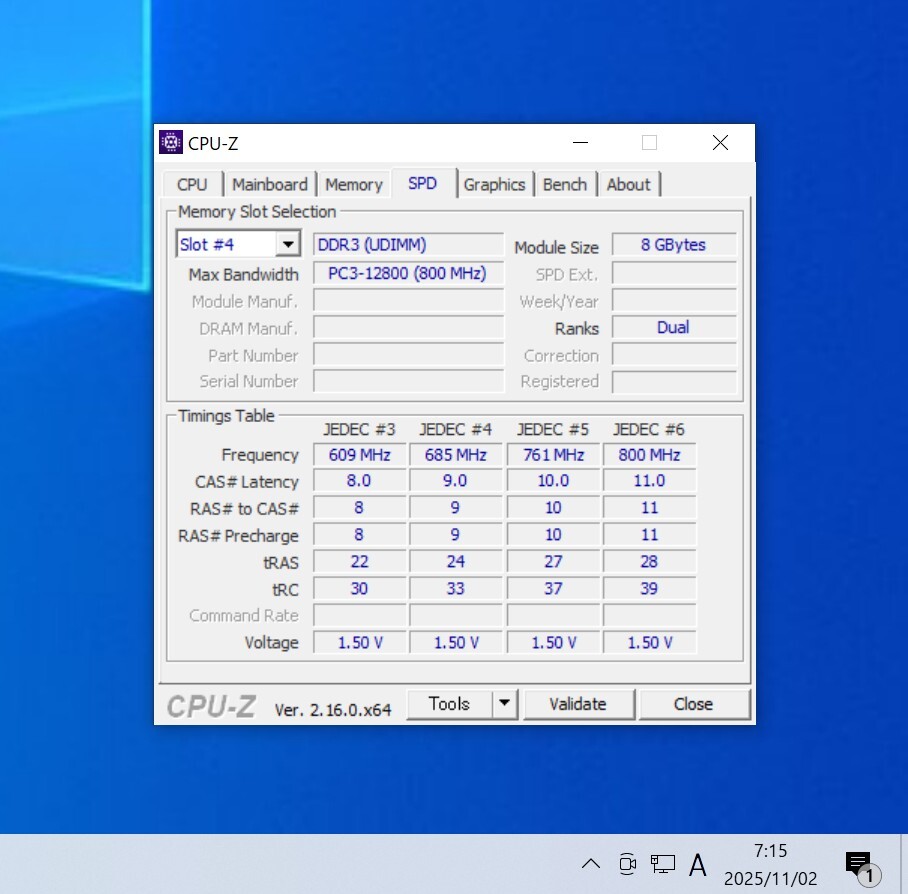Select the Memory tab
Viewport: 908px width, 894px height.
353,185
